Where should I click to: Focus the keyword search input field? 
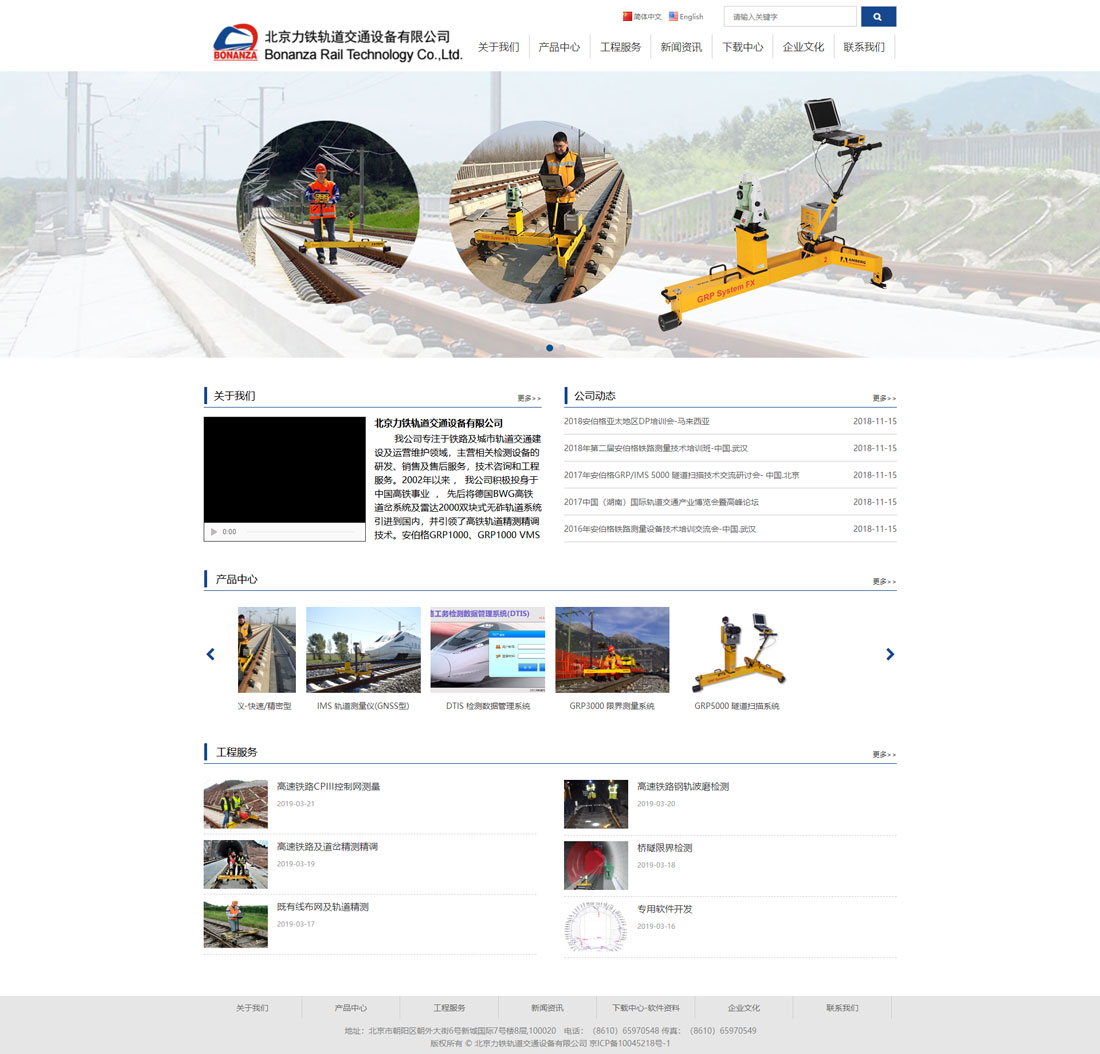click(x=790, y=17)
